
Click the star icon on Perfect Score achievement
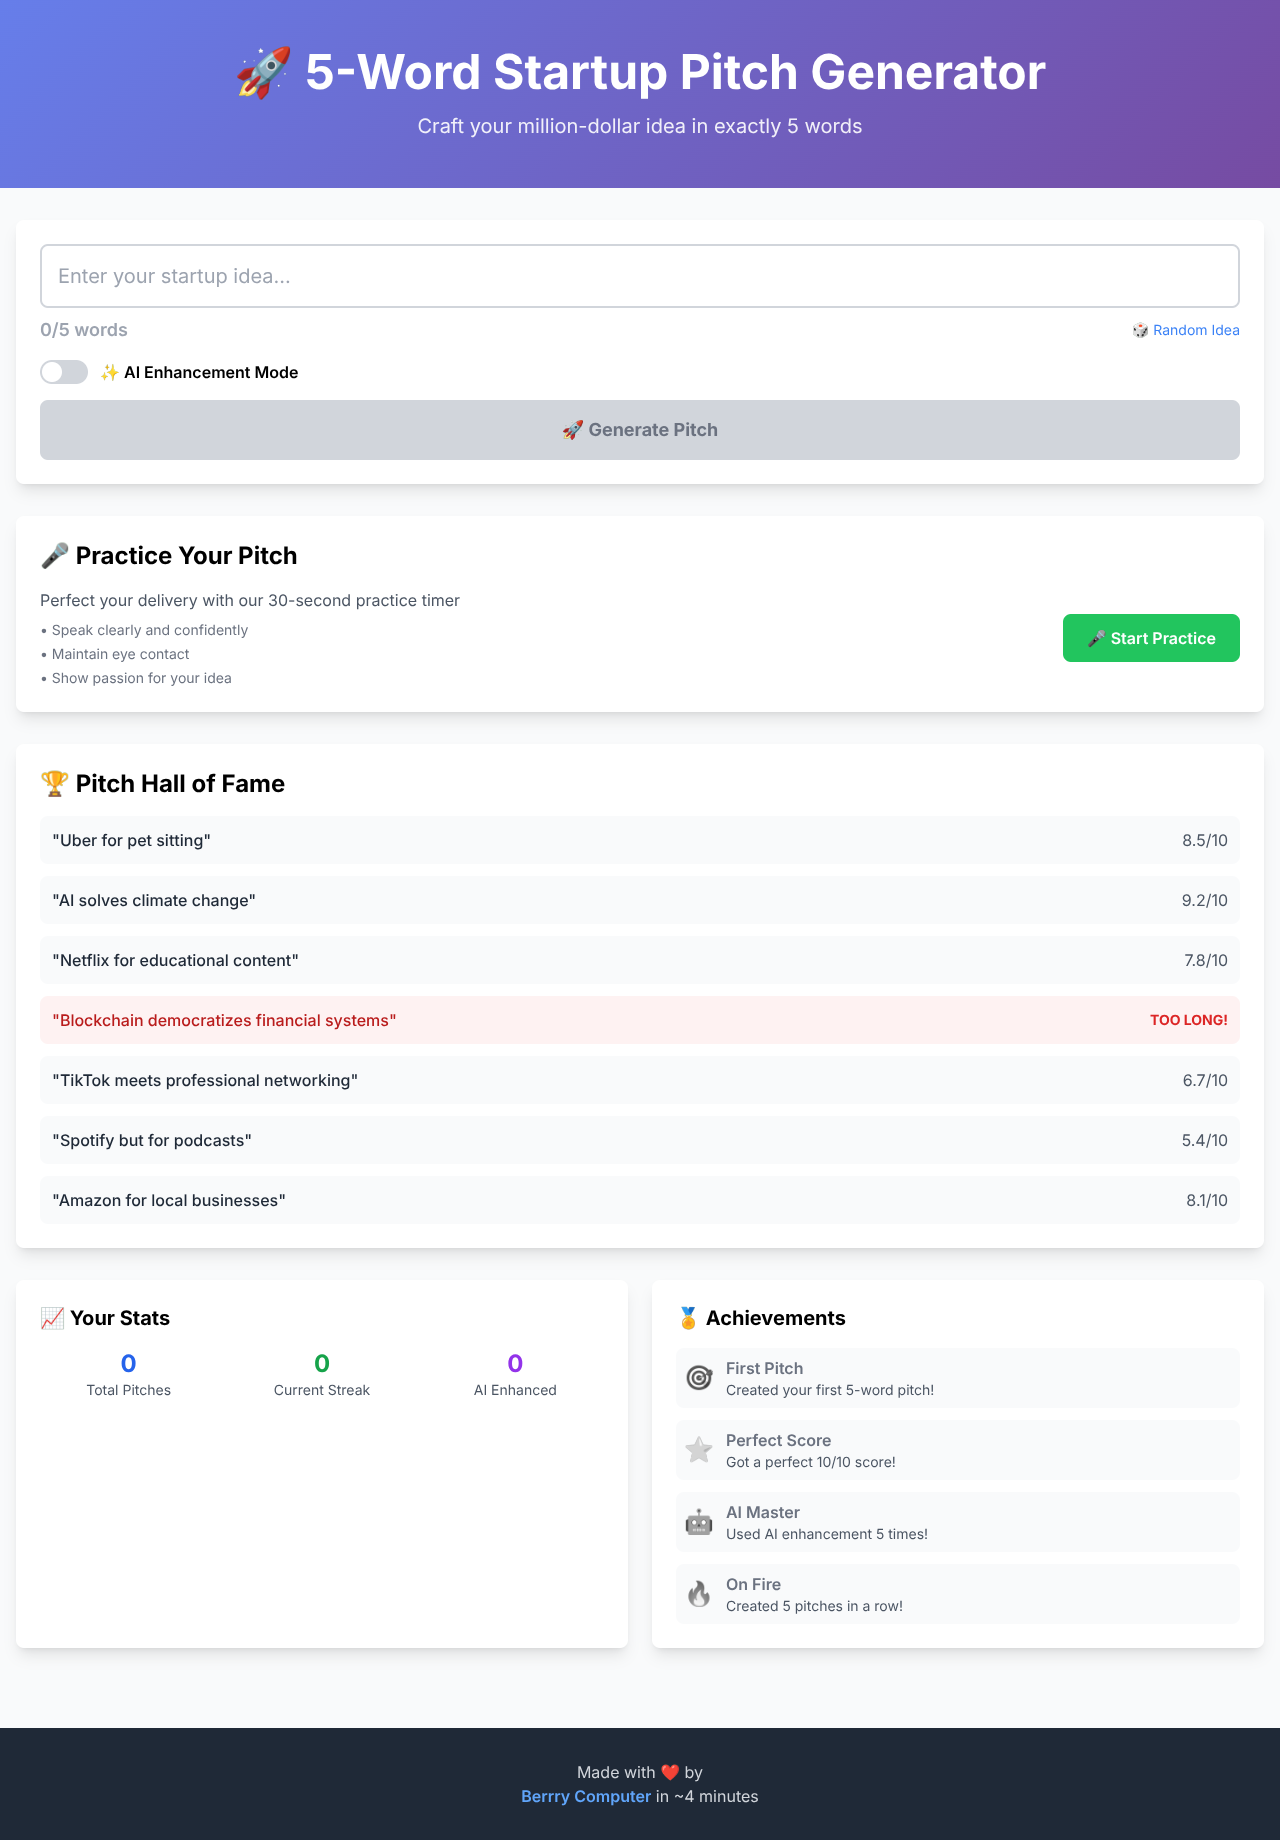click(699, 1449)
